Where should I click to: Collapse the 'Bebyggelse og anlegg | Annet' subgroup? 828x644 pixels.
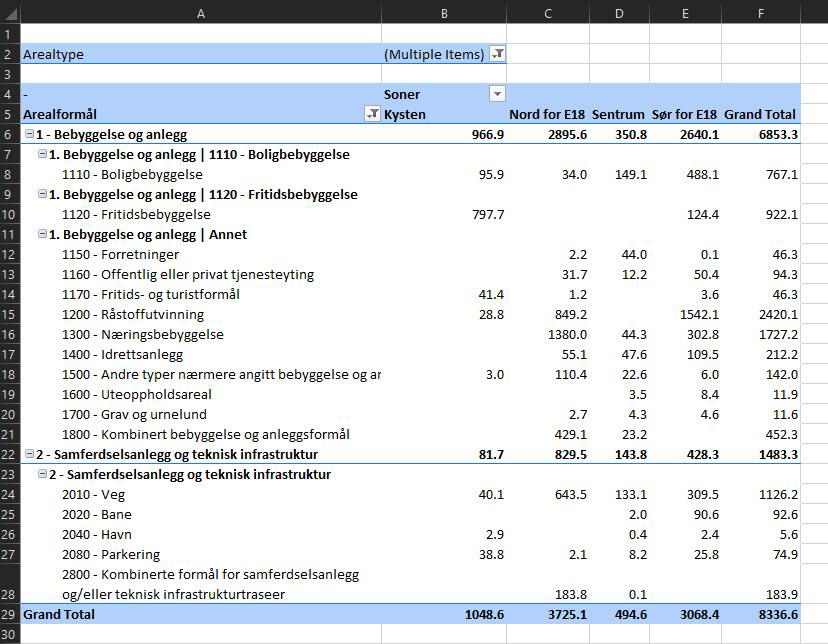(x=42, y=234)
